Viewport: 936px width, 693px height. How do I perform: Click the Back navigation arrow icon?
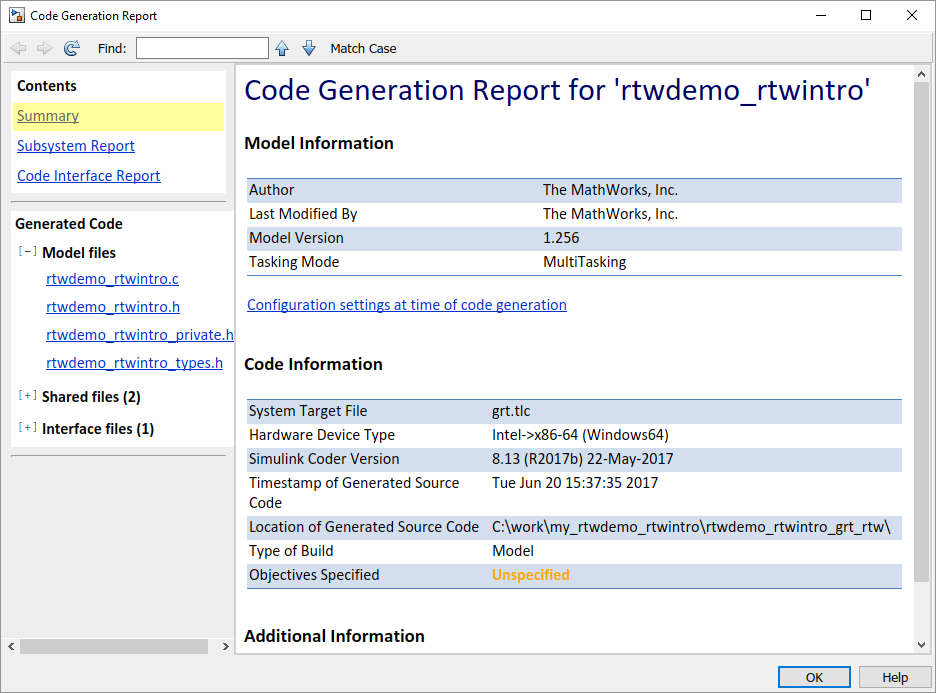pos(18,48)
